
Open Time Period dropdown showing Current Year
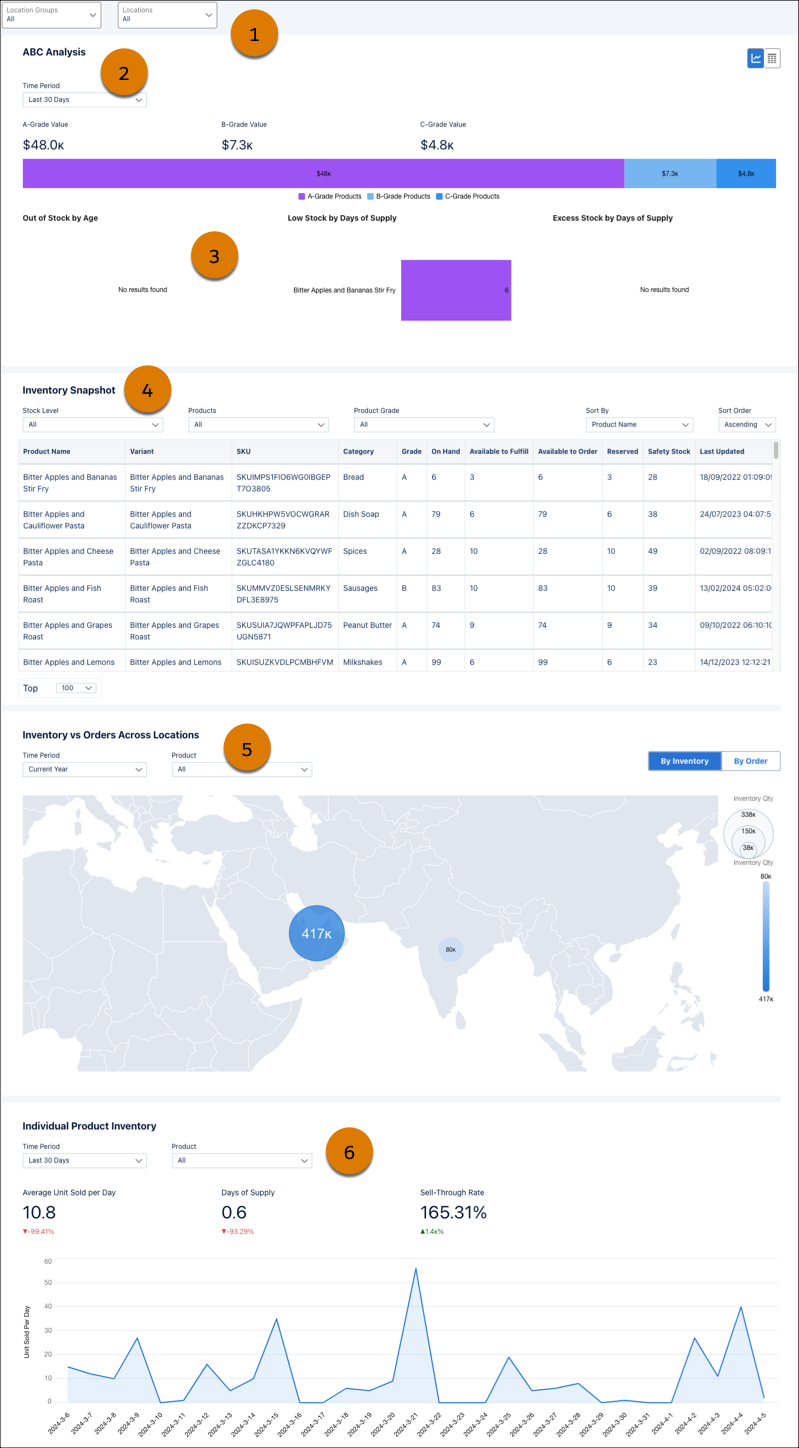pyautogui.click(x=84, y=769)
